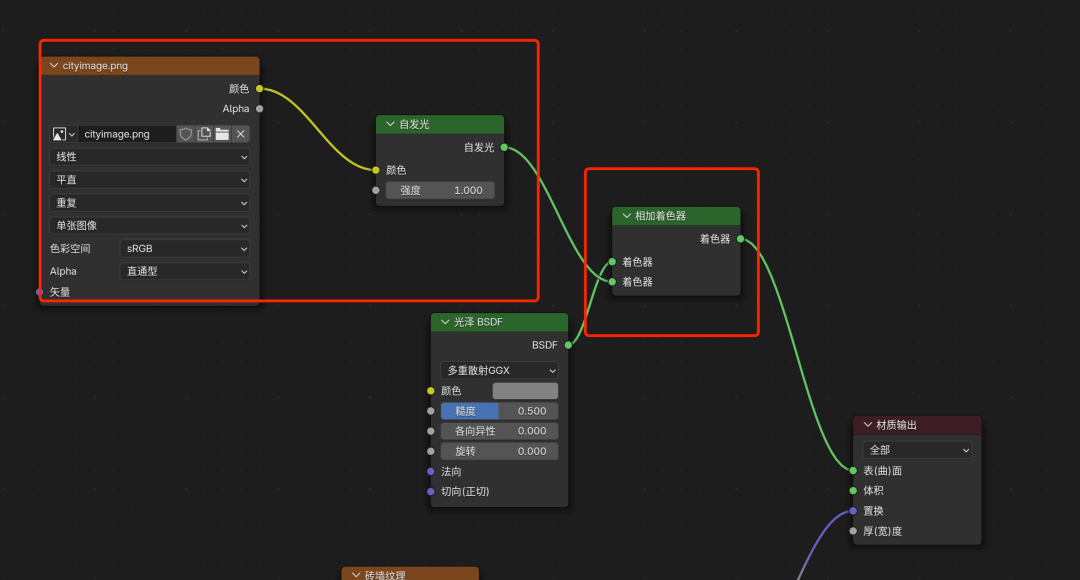Click the new image copy icon
The width and height of the screenshot is (1080, 580).
[204, 134]
